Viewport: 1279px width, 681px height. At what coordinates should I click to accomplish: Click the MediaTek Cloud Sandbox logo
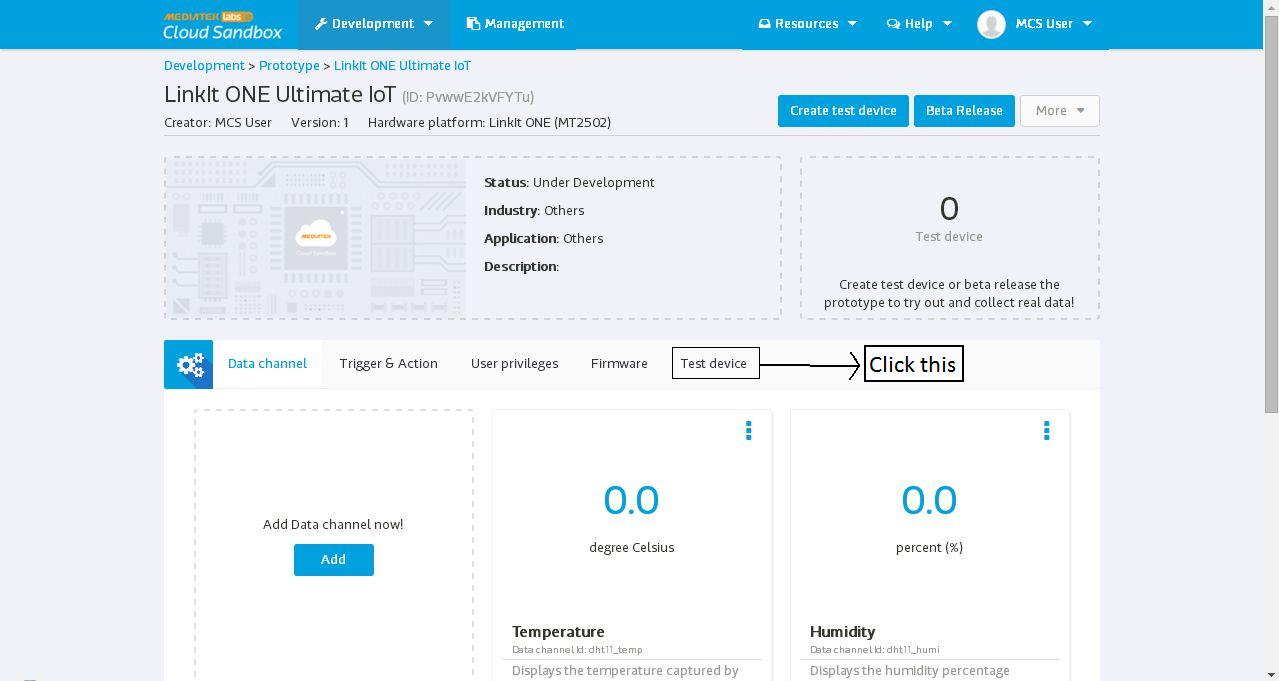click(223, 25)
